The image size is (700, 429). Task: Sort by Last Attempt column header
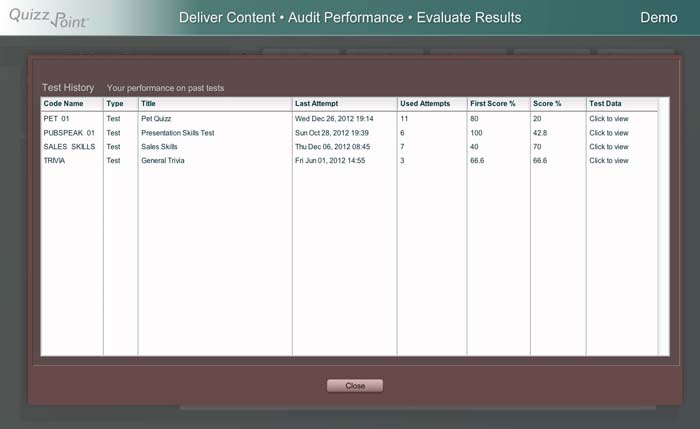[345, 104]
